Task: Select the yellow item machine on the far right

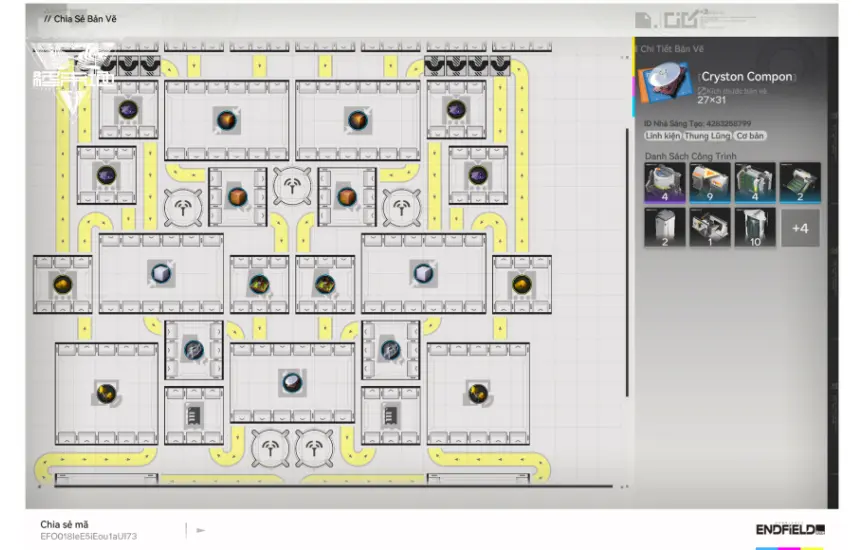Action: point(522,285)
